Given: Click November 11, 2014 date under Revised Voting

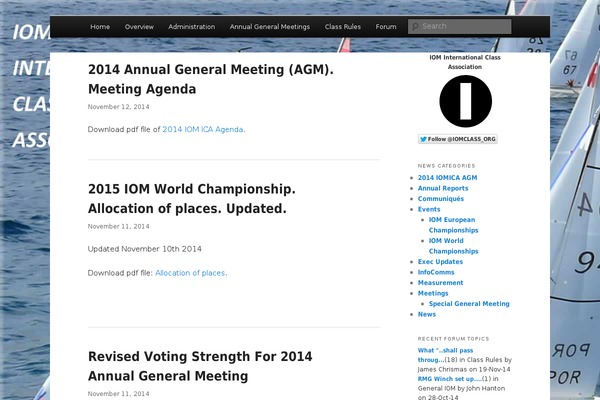Looking at the screenshot, I should tap(119, 393).
